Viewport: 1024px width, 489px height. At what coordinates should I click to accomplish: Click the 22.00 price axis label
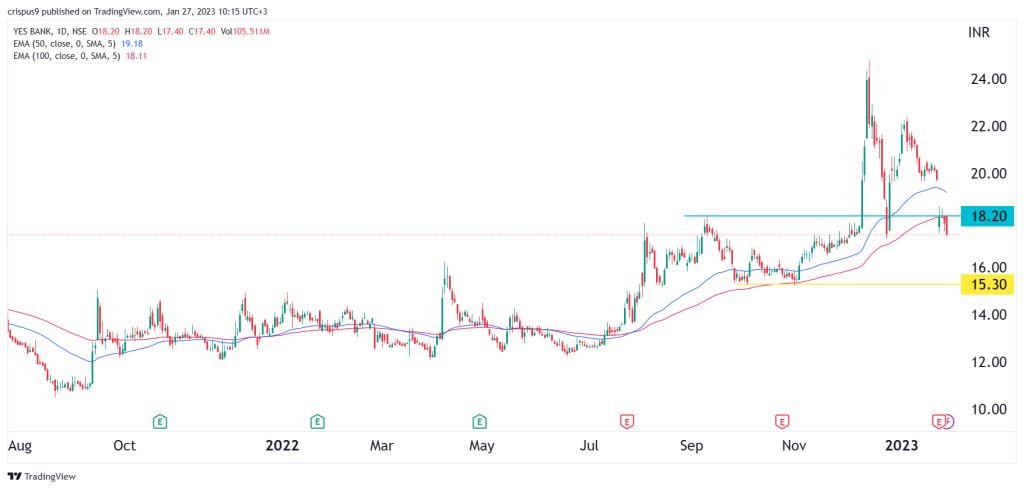987,126
